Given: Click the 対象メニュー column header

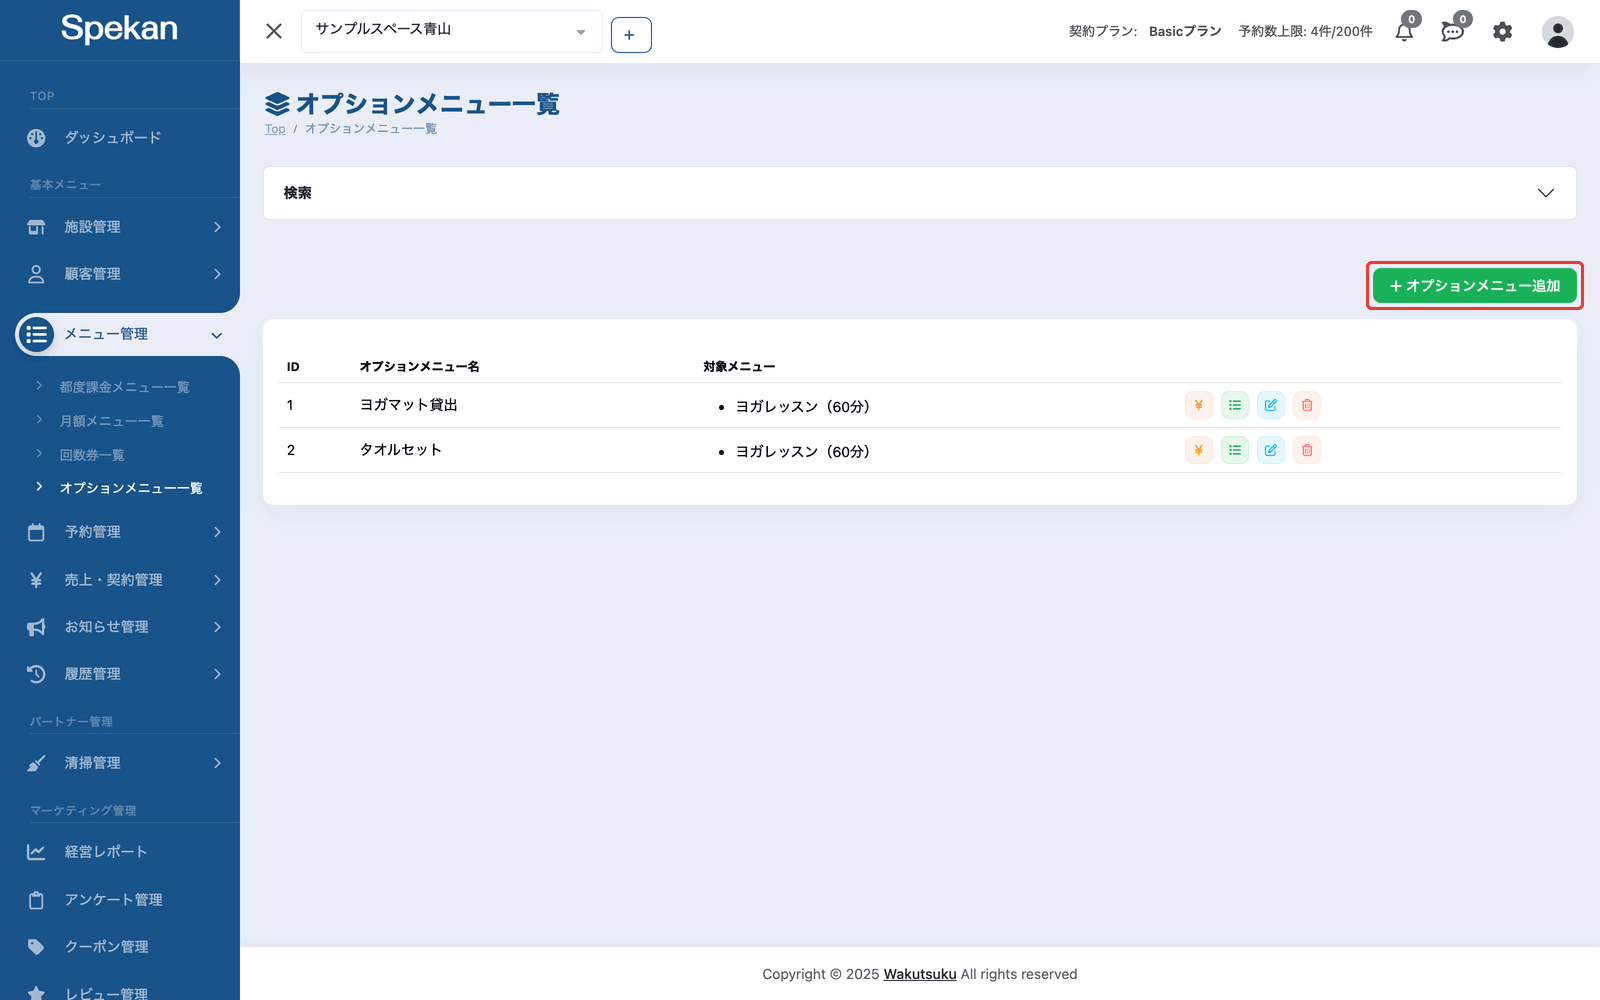Looking at the screenshot, I should click(x=739, y=367).
